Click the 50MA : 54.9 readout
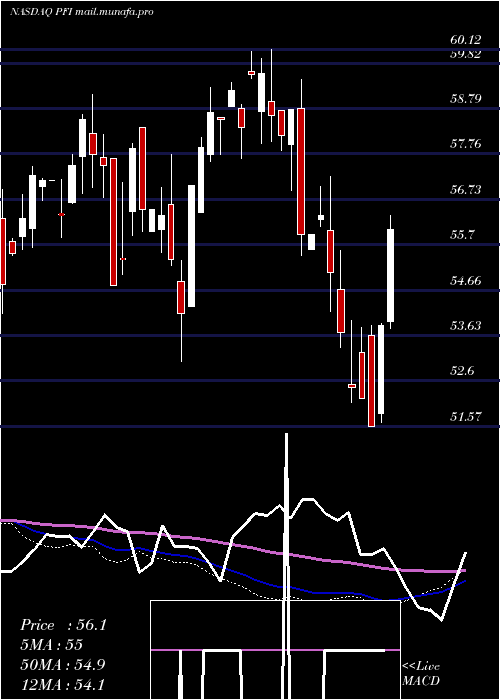Viewport: 500px width, 700px height. click(x=63, y=664)
